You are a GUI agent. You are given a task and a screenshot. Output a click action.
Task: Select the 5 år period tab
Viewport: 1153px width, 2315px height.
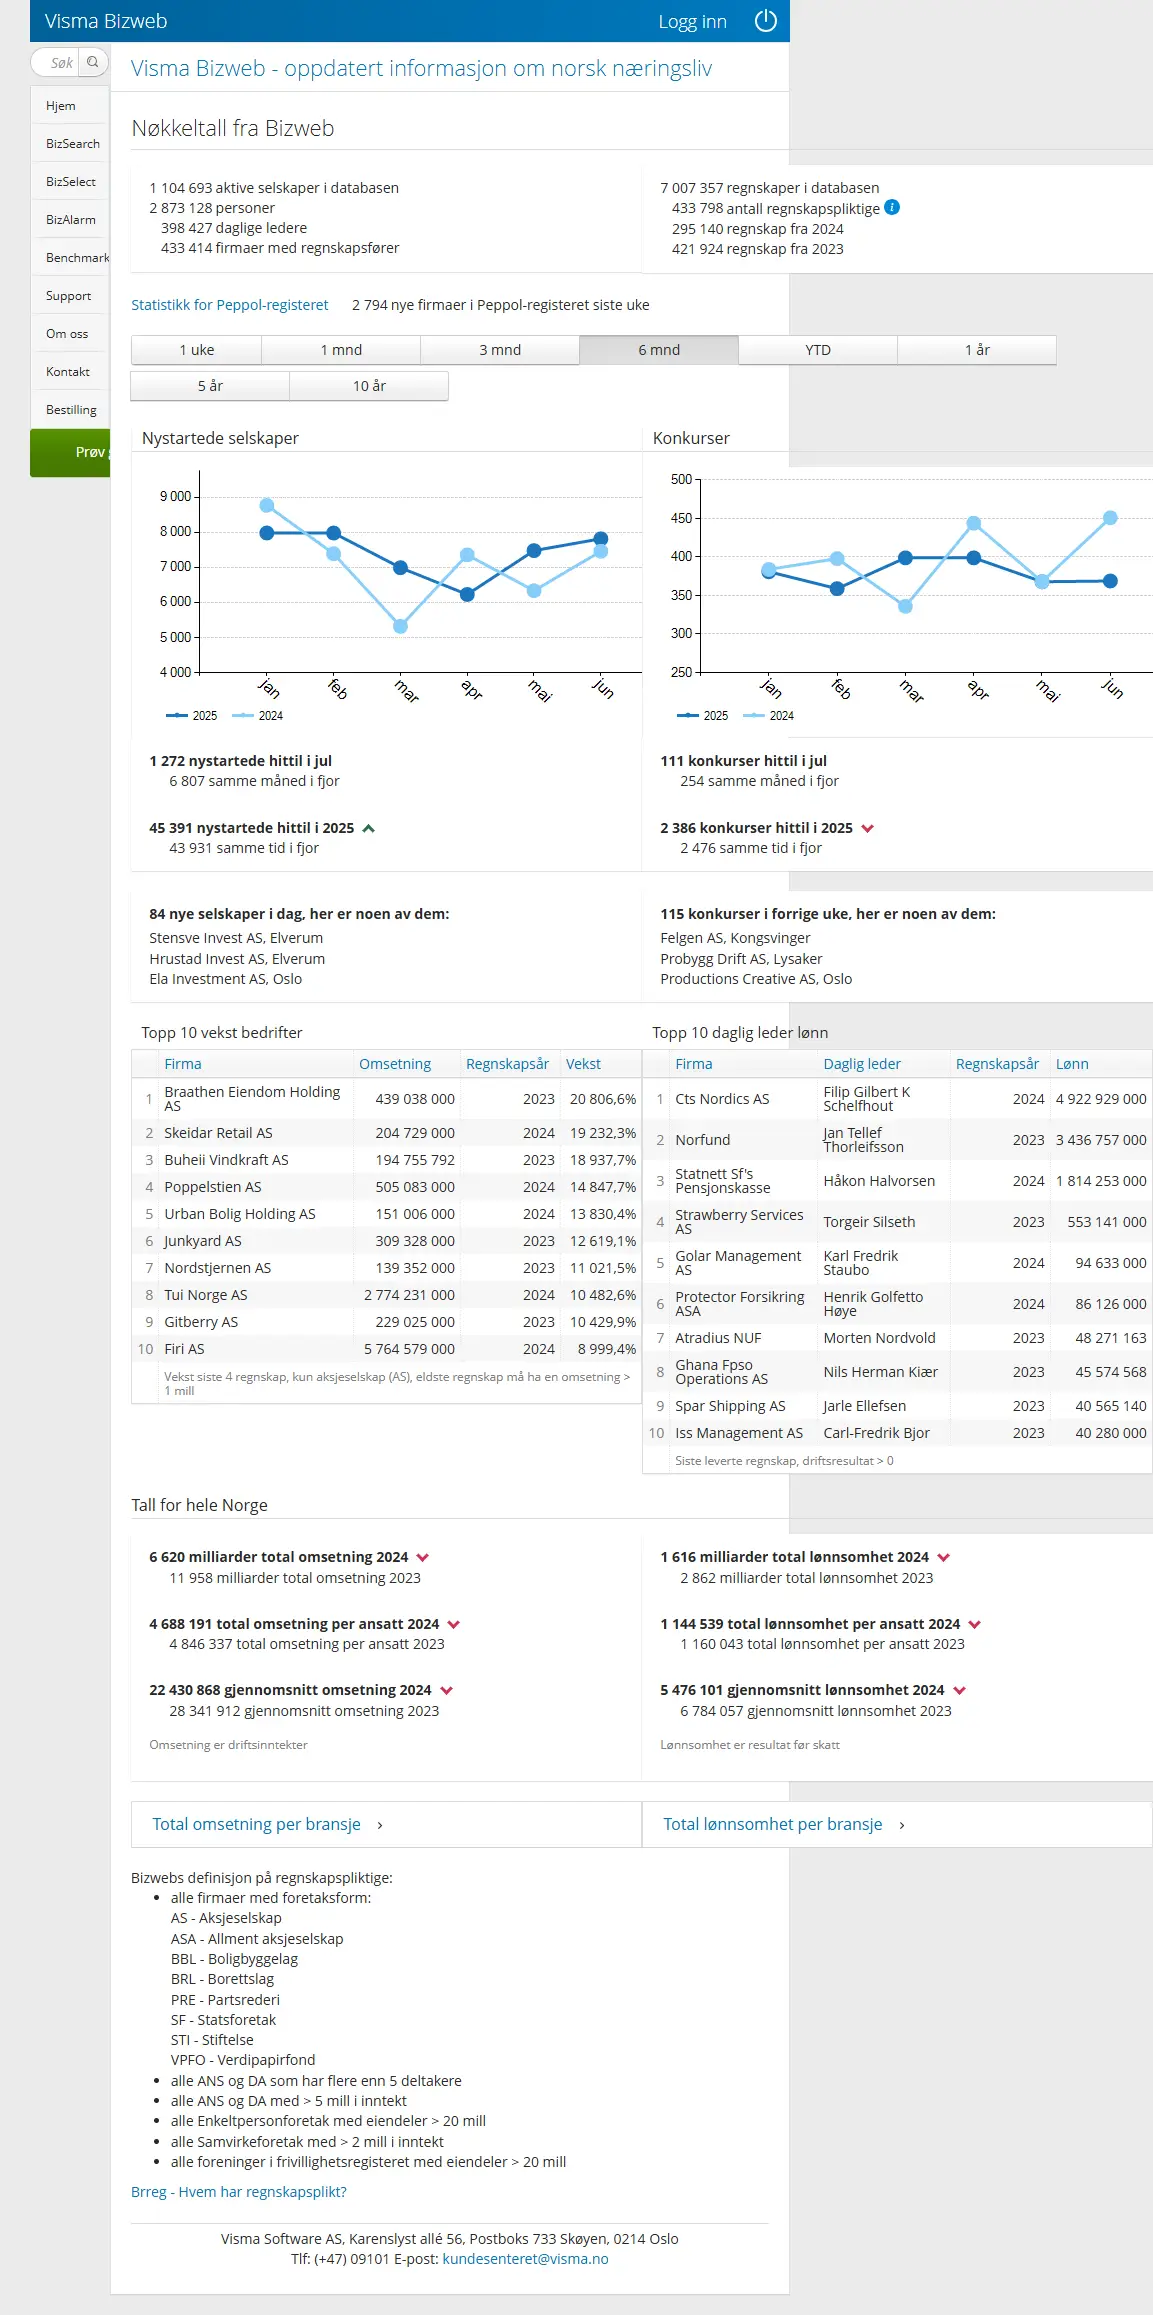tap(210, 386)
